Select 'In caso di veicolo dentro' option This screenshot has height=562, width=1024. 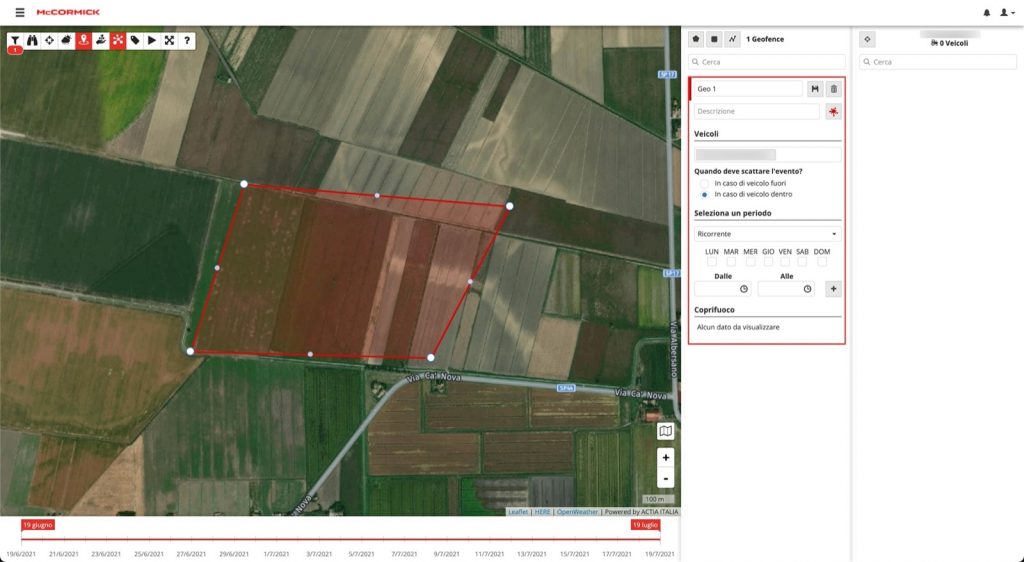704,195
